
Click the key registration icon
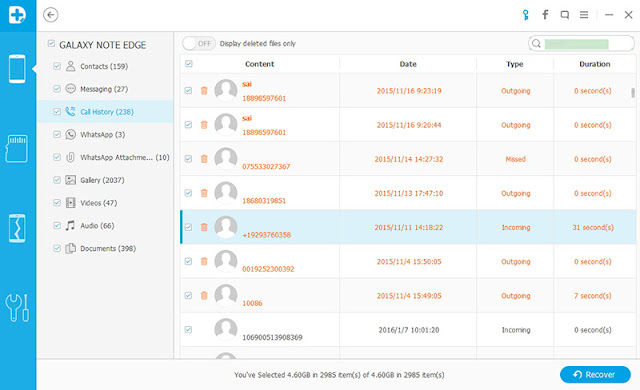[526, 15]
